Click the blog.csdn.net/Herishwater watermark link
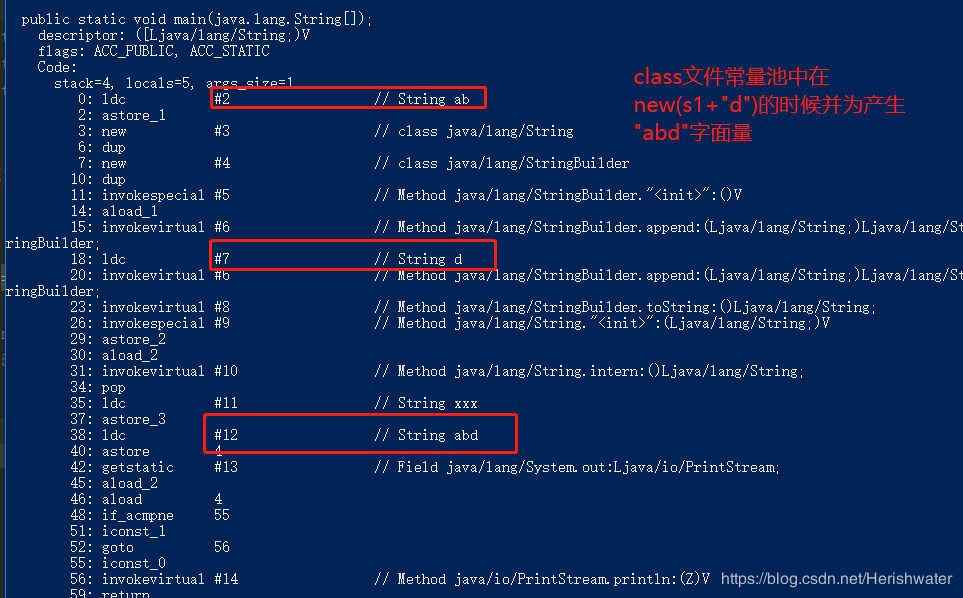 pyautogui.click(x=836, y=578)
